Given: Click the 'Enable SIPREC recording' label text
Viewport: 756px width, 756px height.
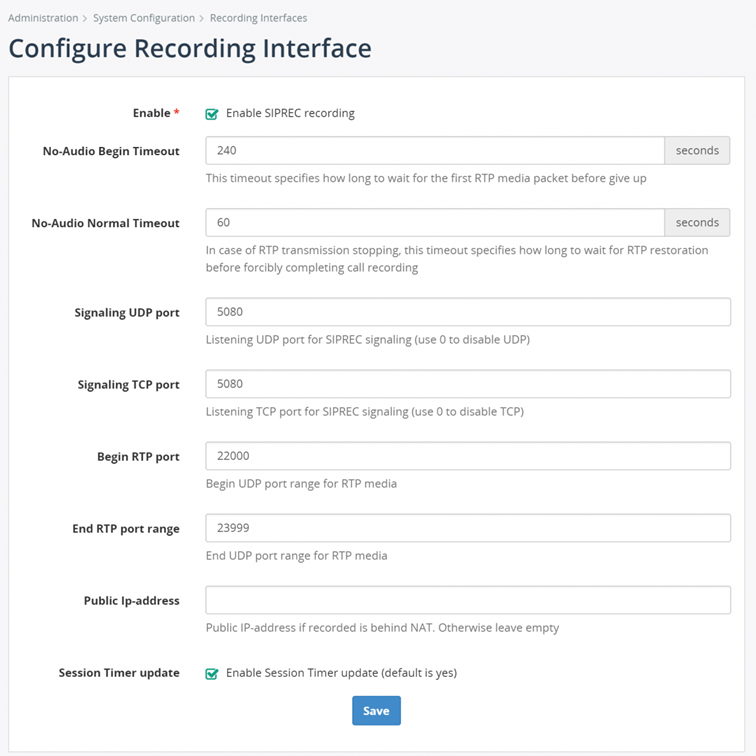Looking at the screenshot, I should [x=290, y=113].
